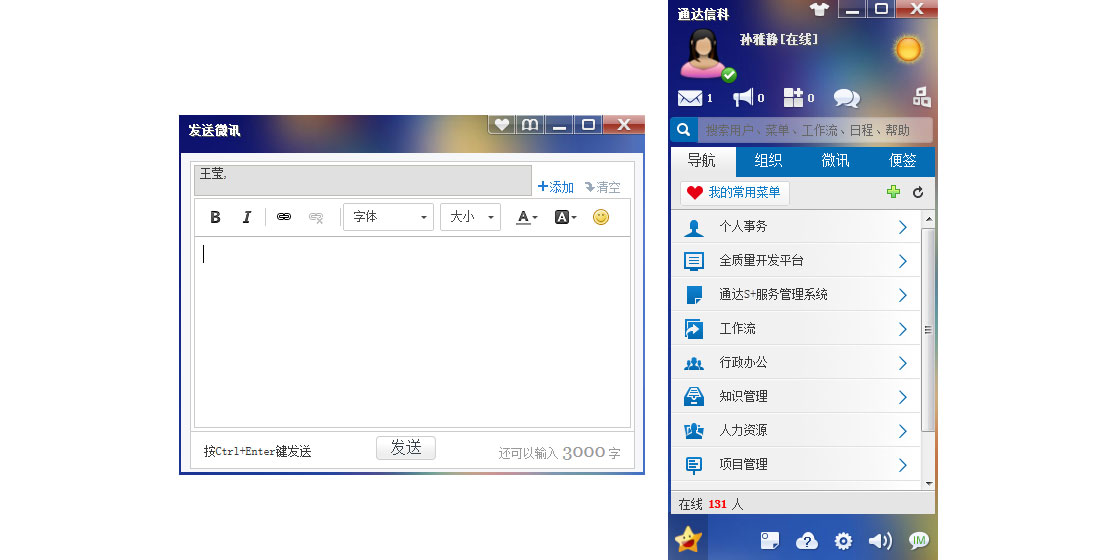This screenshot has height=560, width=1100.
Task: Toggle italic text formatting
Action: click(x=246, y=217)
